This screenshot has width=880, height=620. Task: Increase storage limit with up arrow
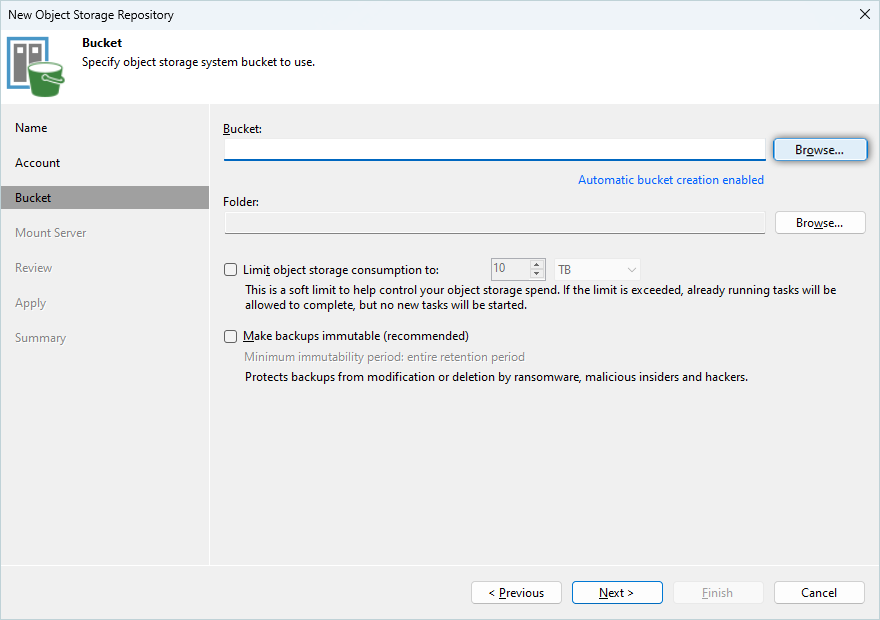coord(537,265)
